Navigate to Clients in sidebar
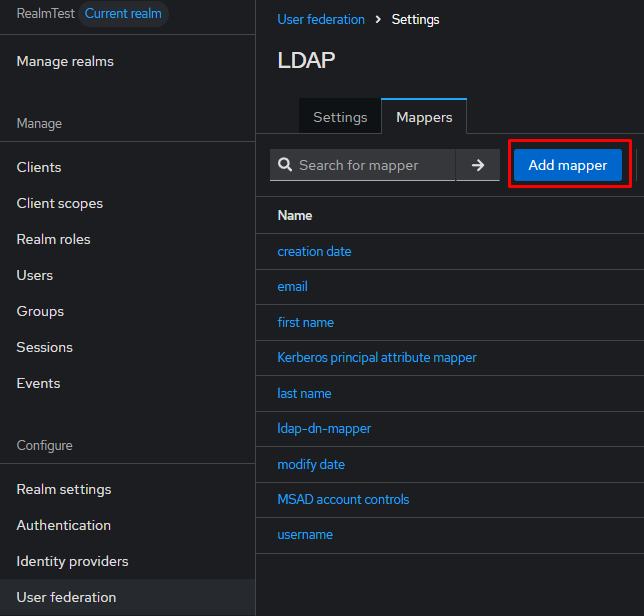This screenshot has width=644, height=616. (39, 167)
